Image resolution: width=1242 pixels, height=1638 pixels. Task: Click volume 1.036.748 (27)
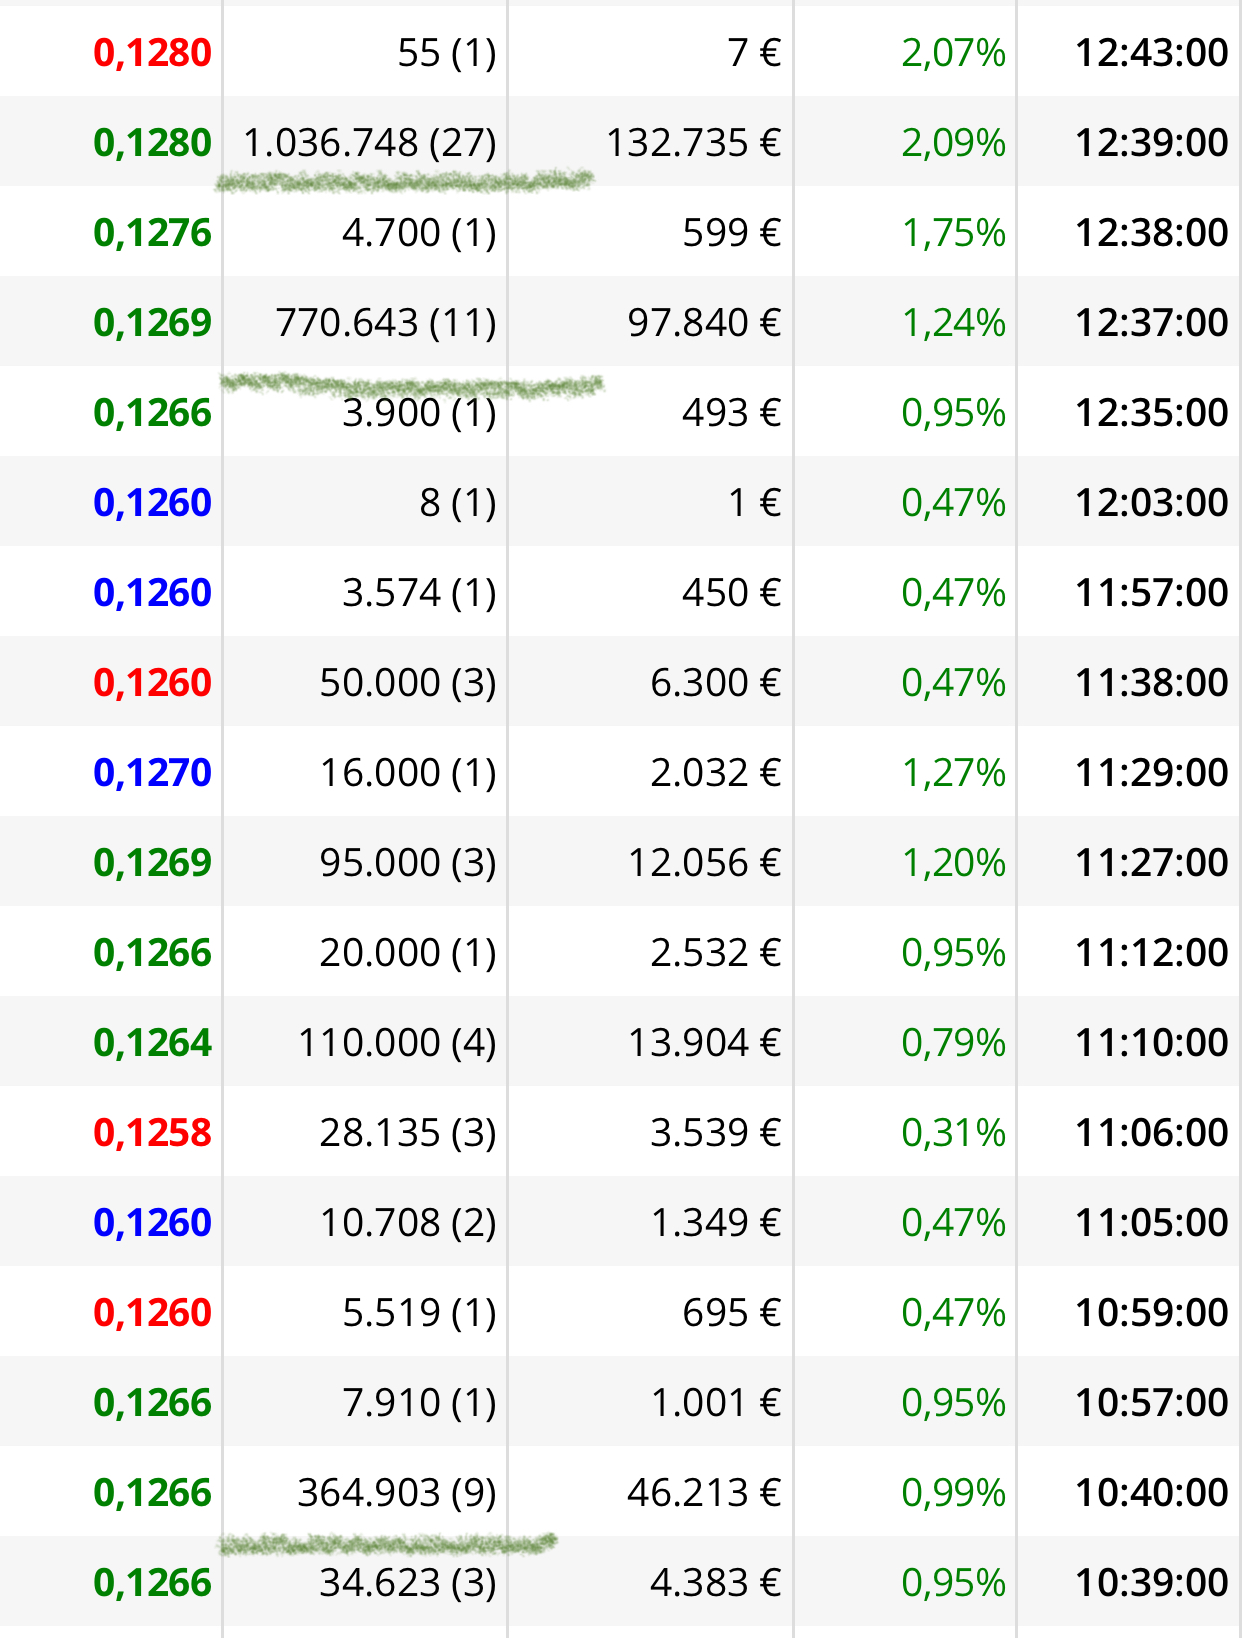click(370, 143)
